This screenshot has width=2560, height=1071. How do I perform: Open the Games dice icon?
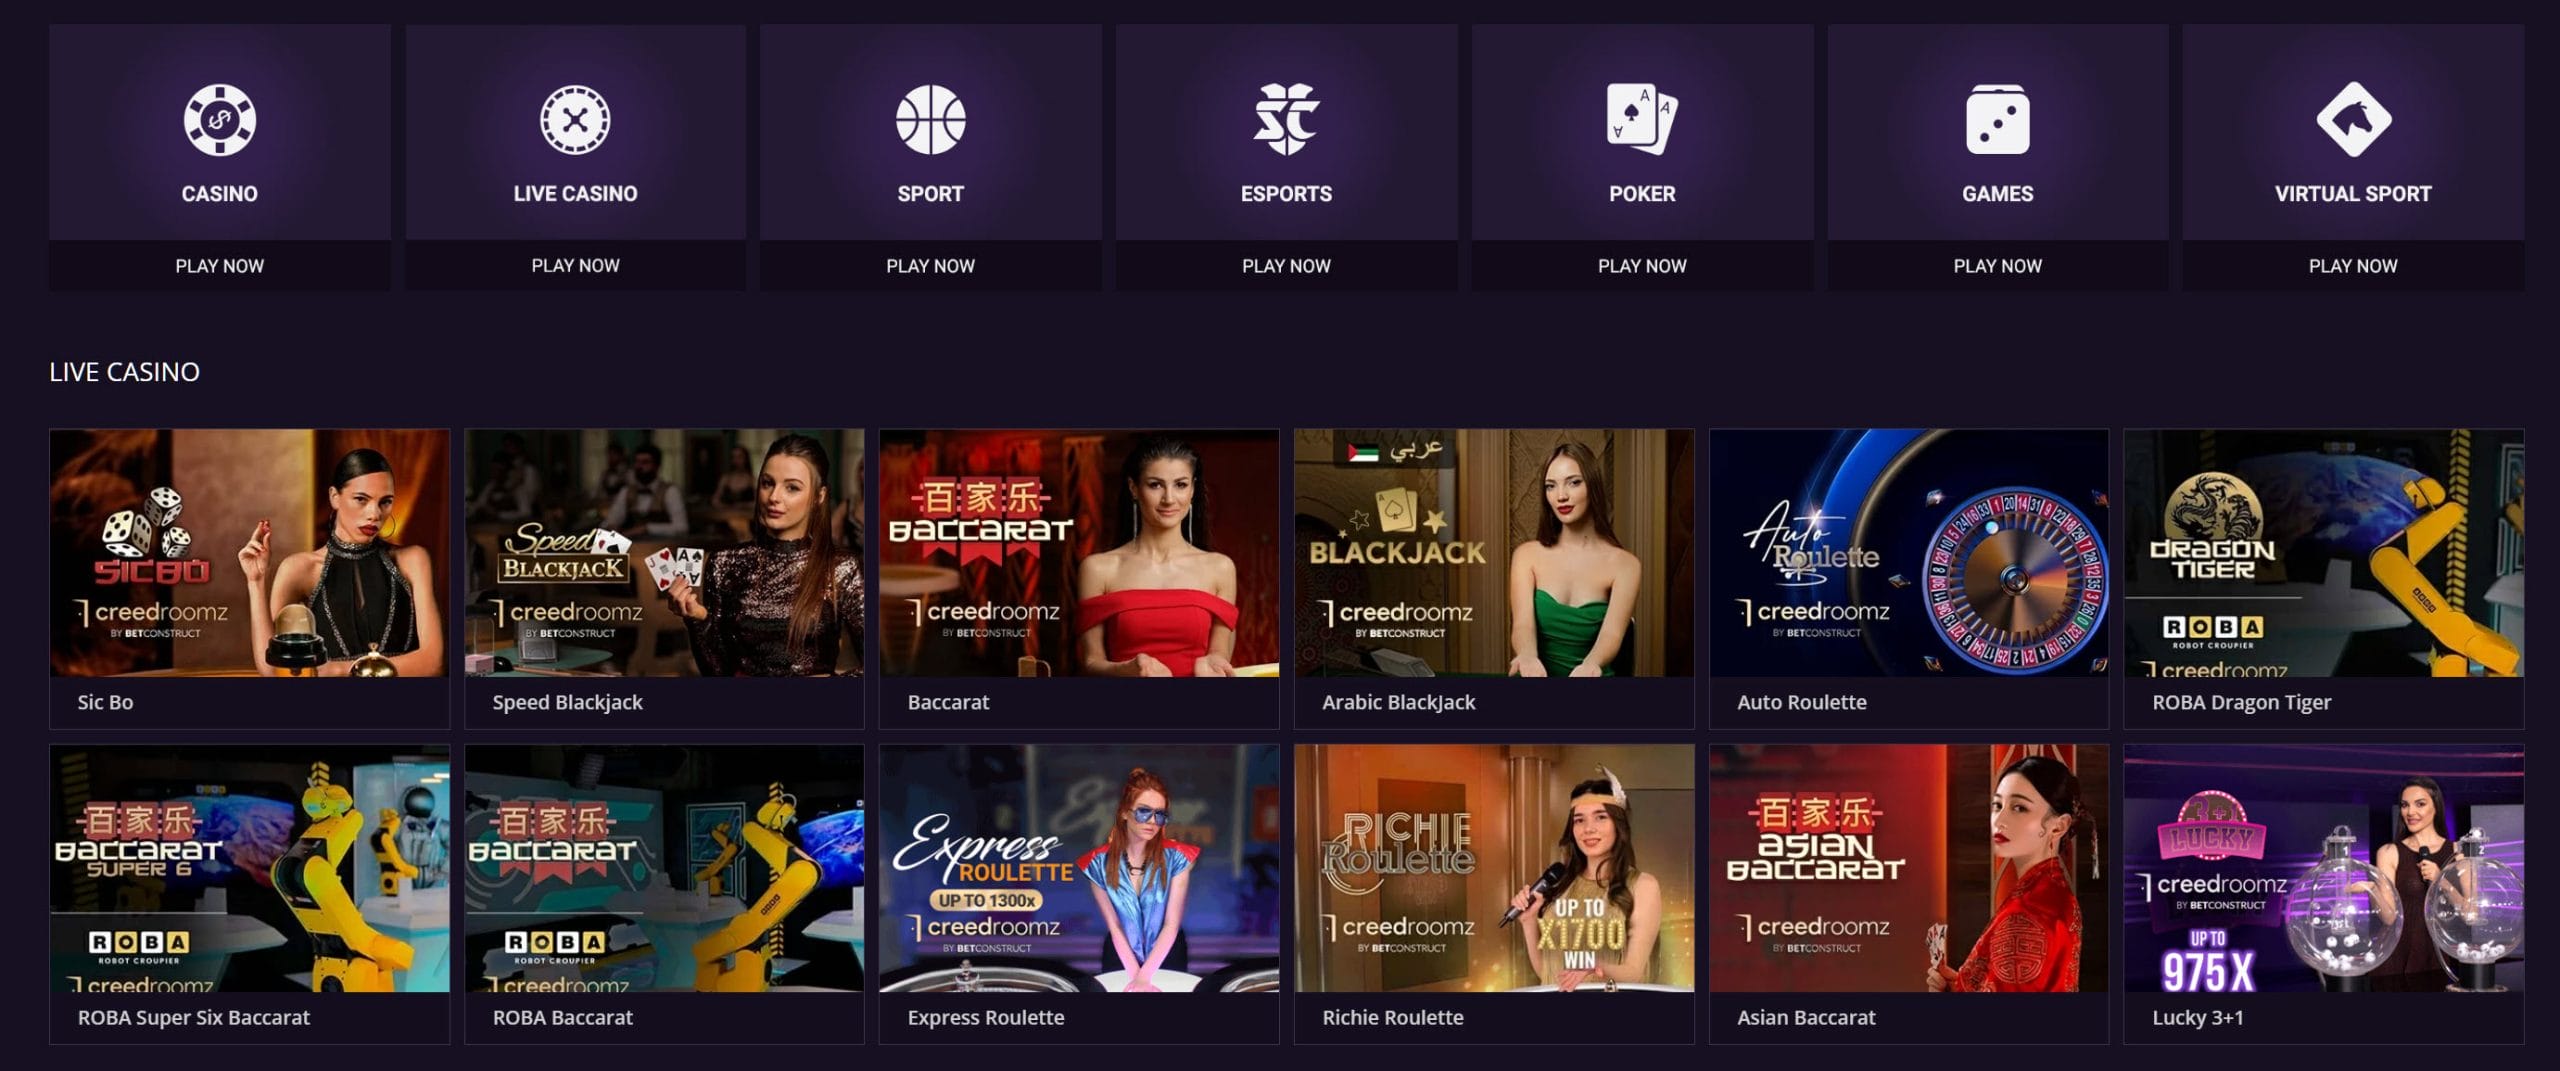(x=1997, y=120)
